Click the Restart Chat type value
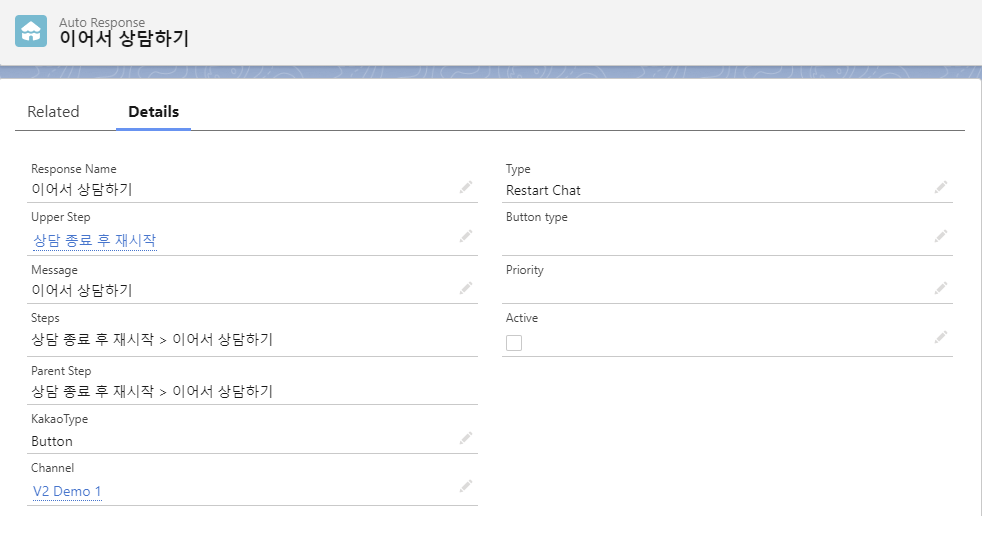 [x=543, y=190]
